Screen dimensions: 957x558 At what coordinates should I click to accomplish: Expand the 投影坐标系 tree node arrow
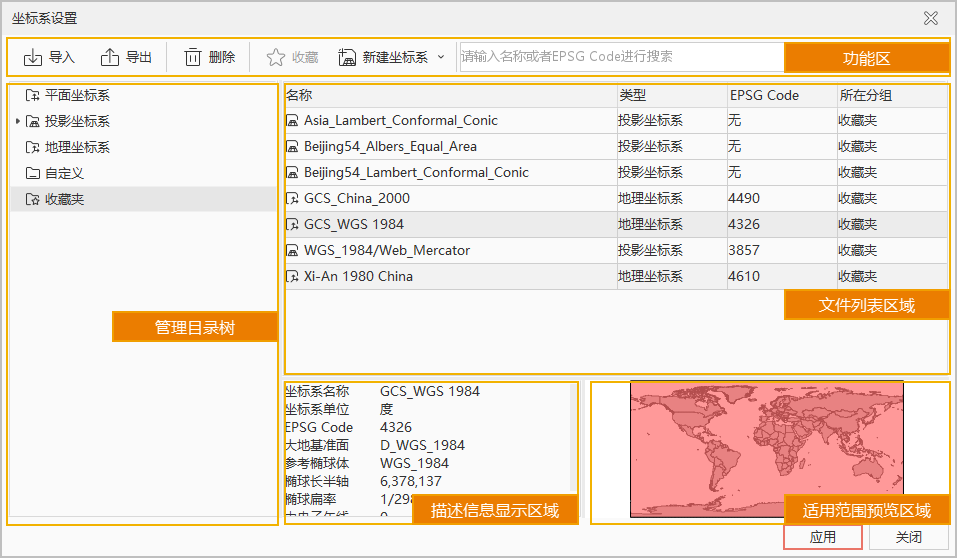18,121
